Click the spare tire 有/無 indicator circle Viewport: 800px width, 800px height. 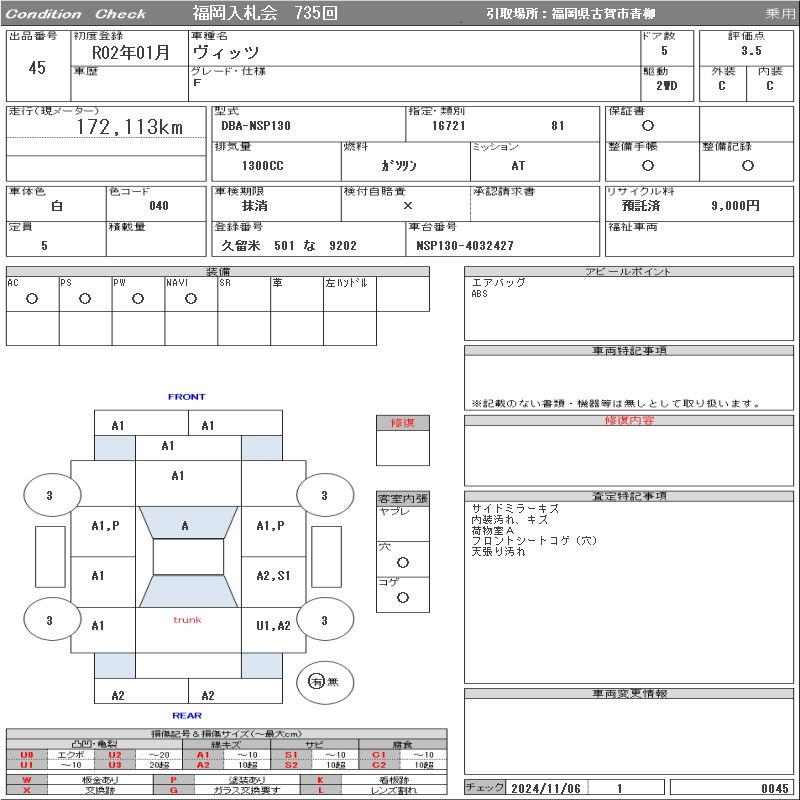tap(317, 681)
